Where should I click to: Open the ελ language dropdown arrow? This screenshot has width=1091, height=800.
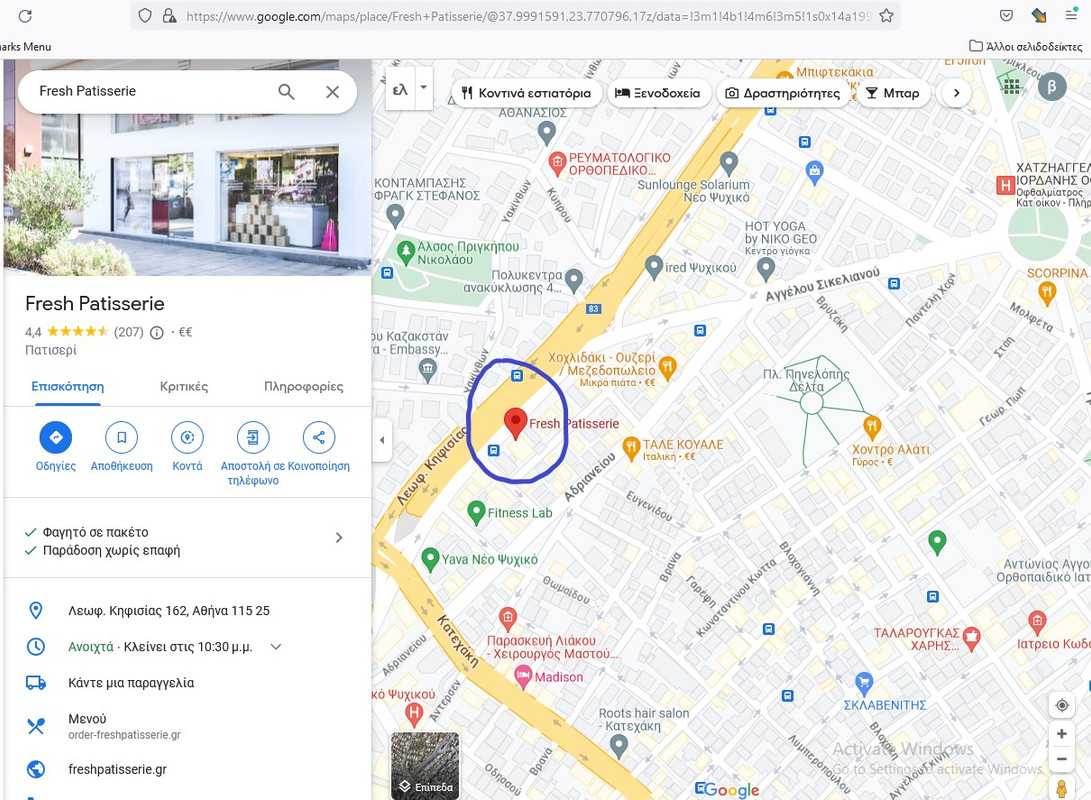click(423, 88)
